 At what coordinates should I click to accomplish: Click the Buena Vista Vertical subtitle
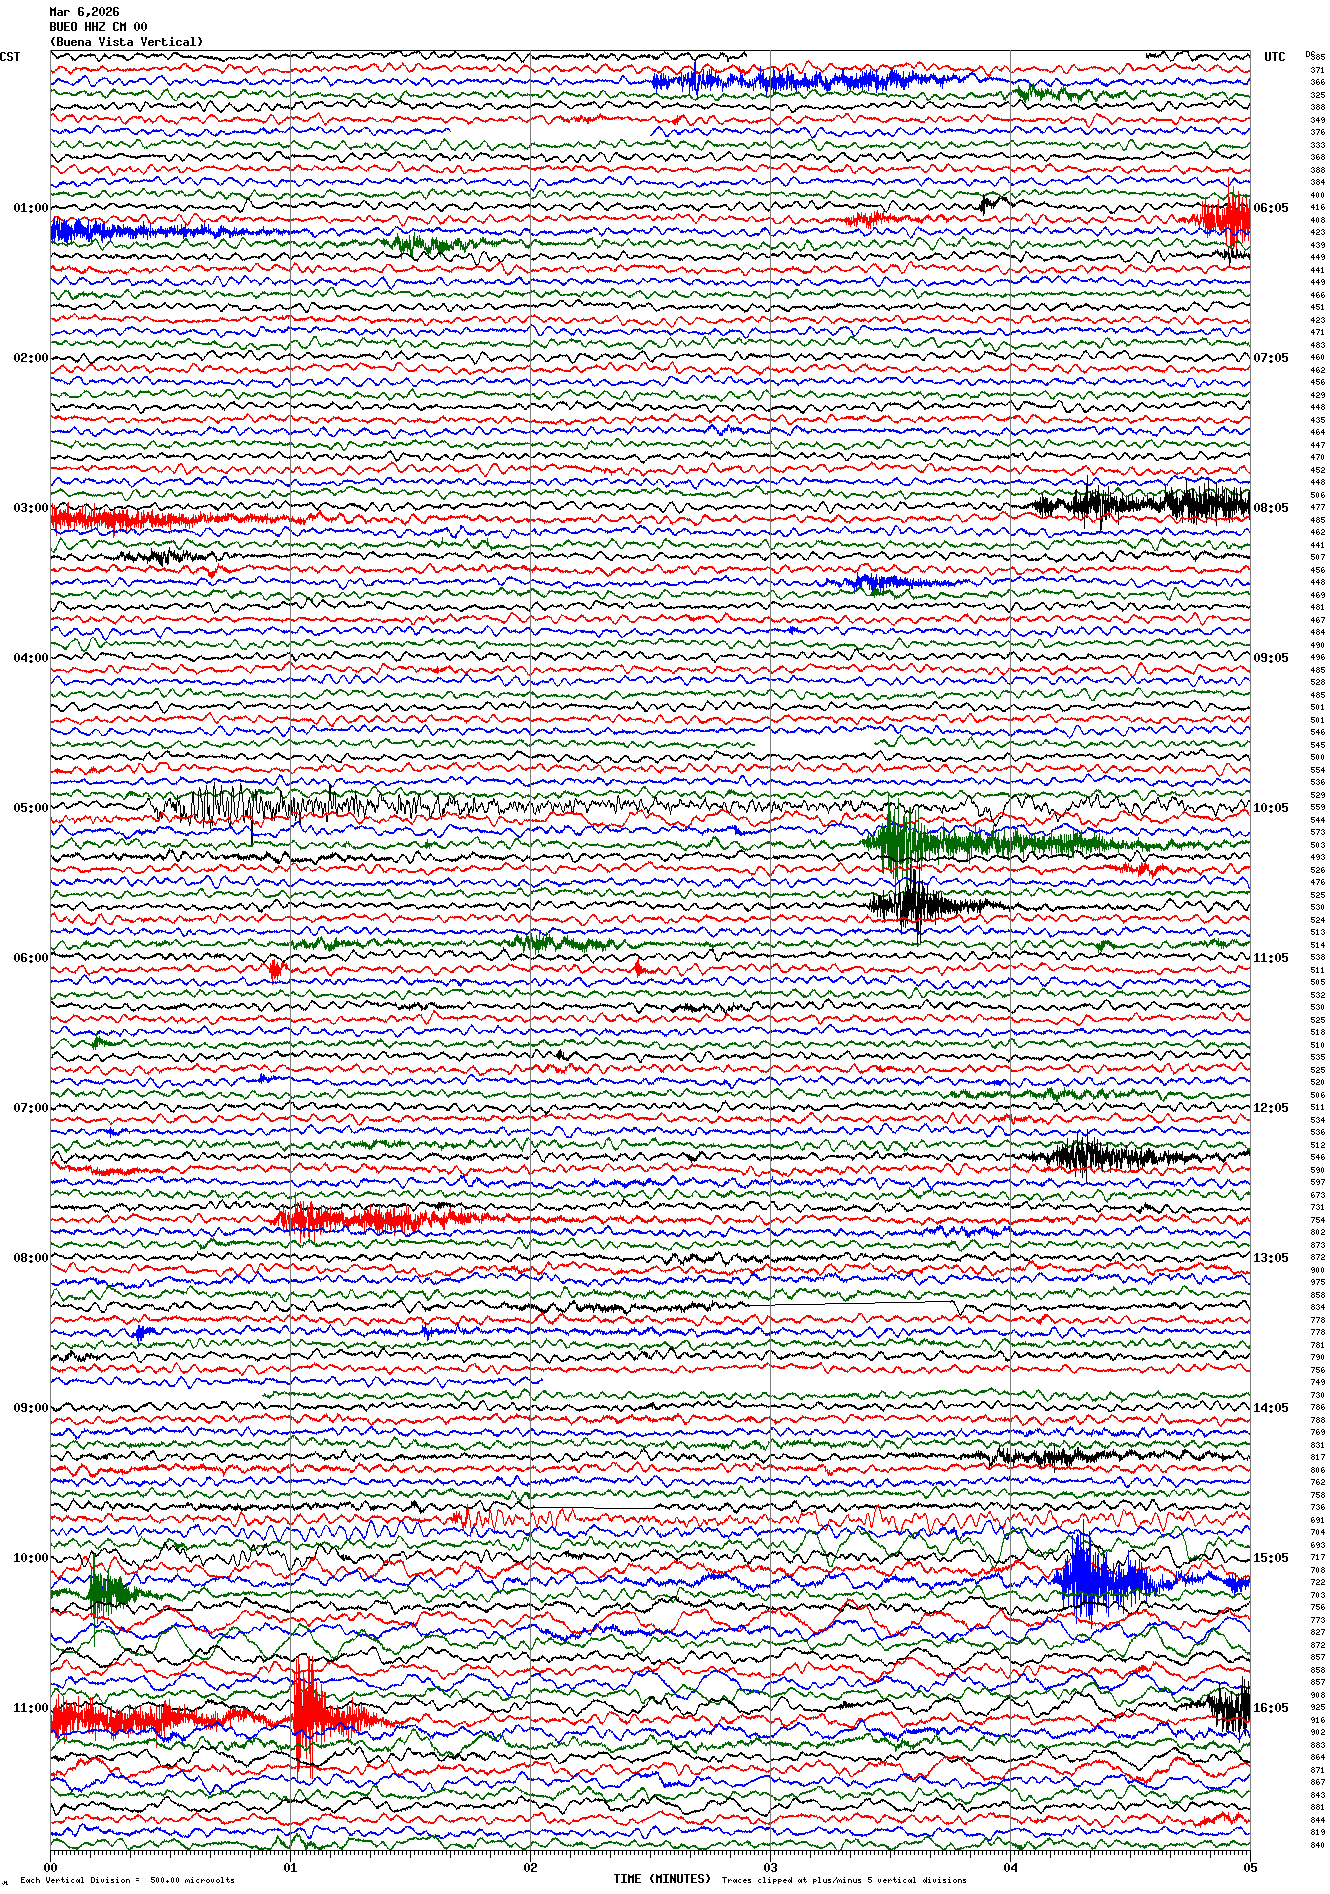(126, 42)
